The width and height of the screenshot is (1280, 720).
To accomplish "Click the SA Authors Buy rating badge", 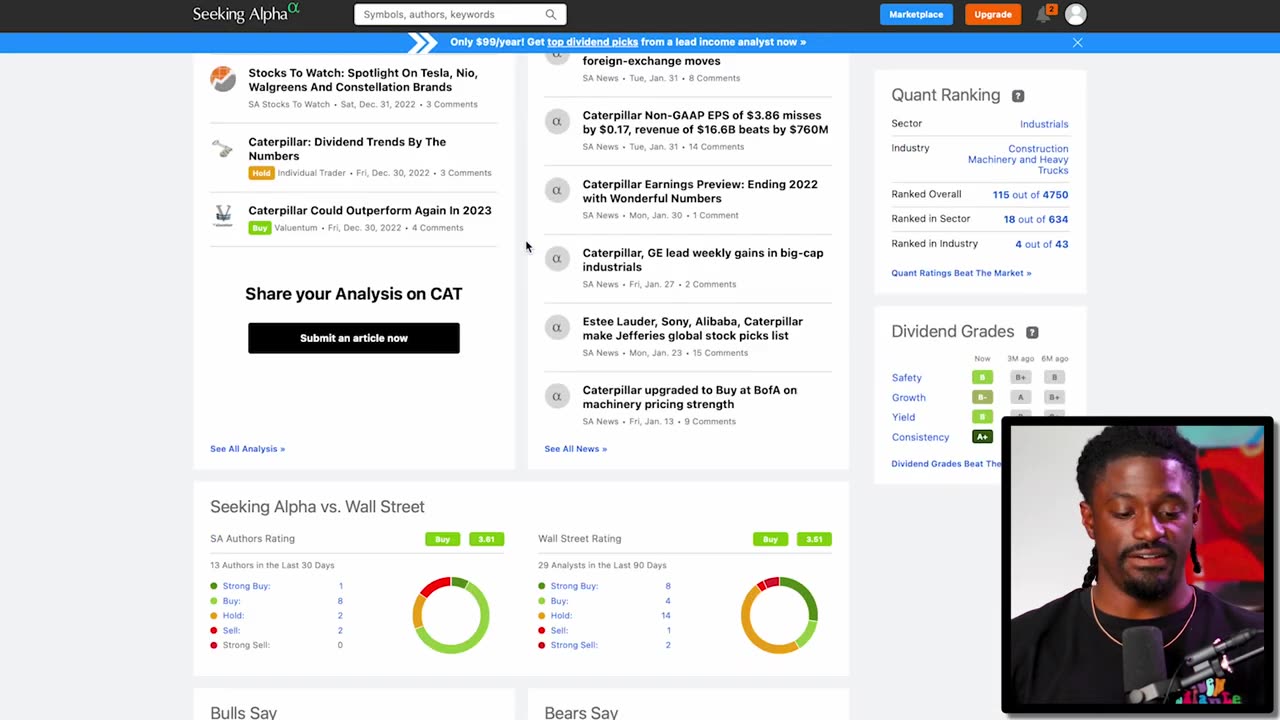I will point(442,539).
